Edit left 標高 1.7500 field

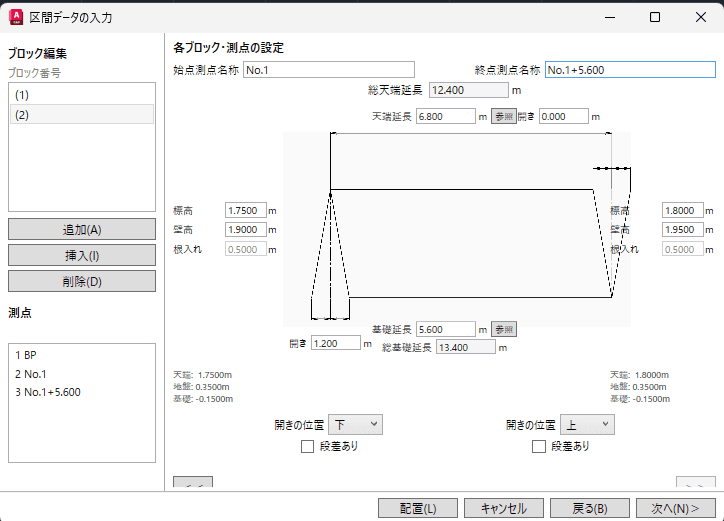pos(246,211)
